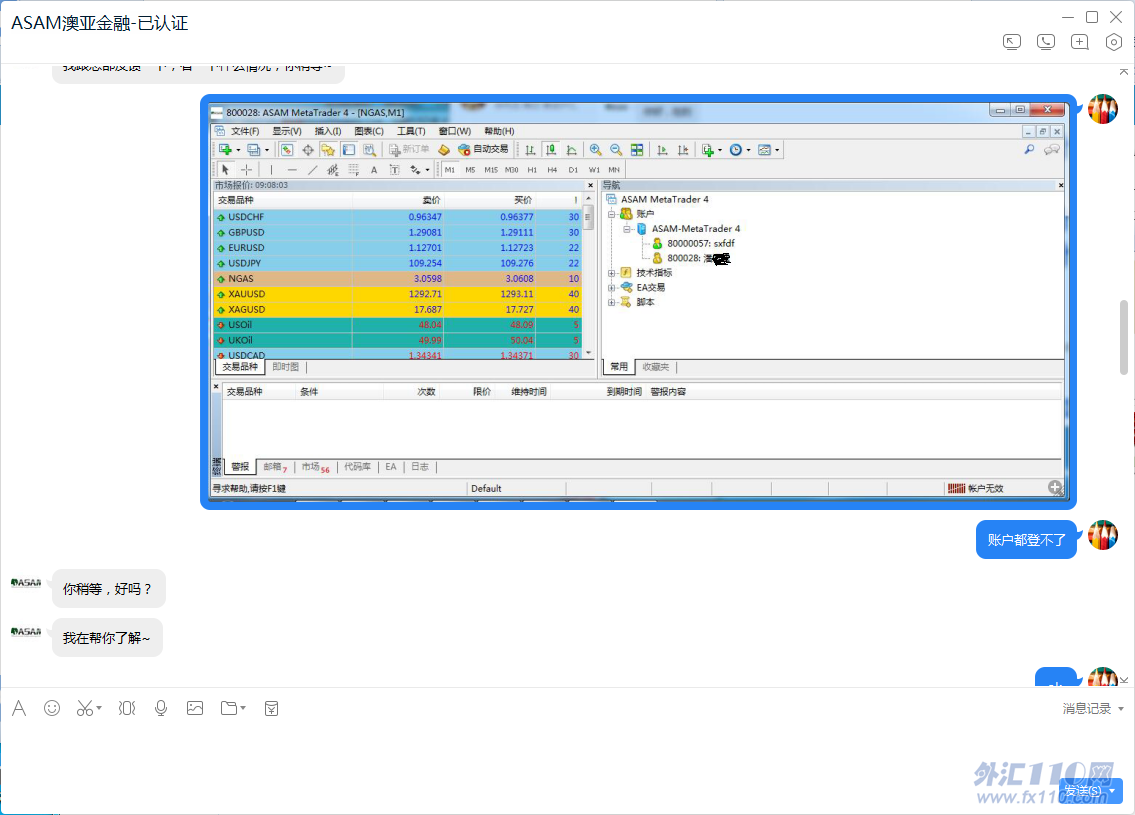The image size is (1135, 815).
Task: Close the chat window
Action: [1116, 17]
